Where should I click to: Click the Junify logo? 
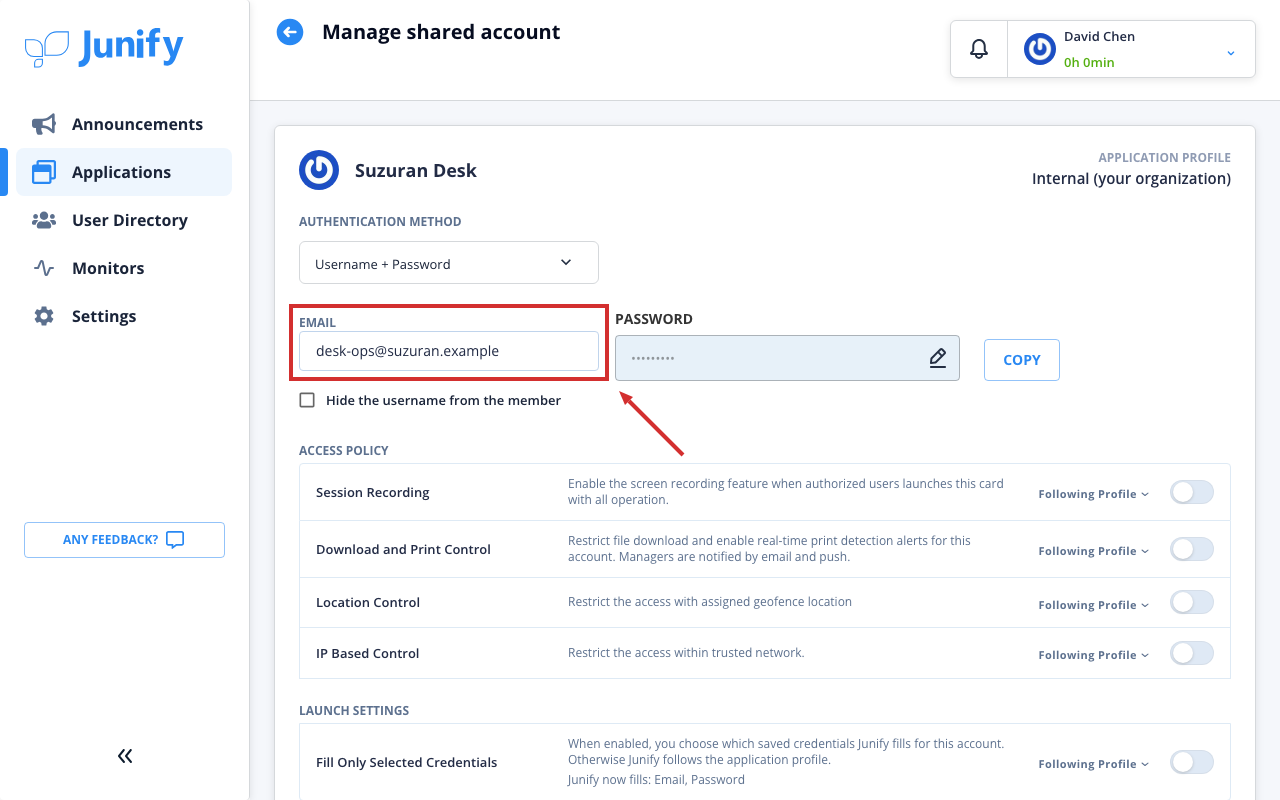tap(104, 48)
